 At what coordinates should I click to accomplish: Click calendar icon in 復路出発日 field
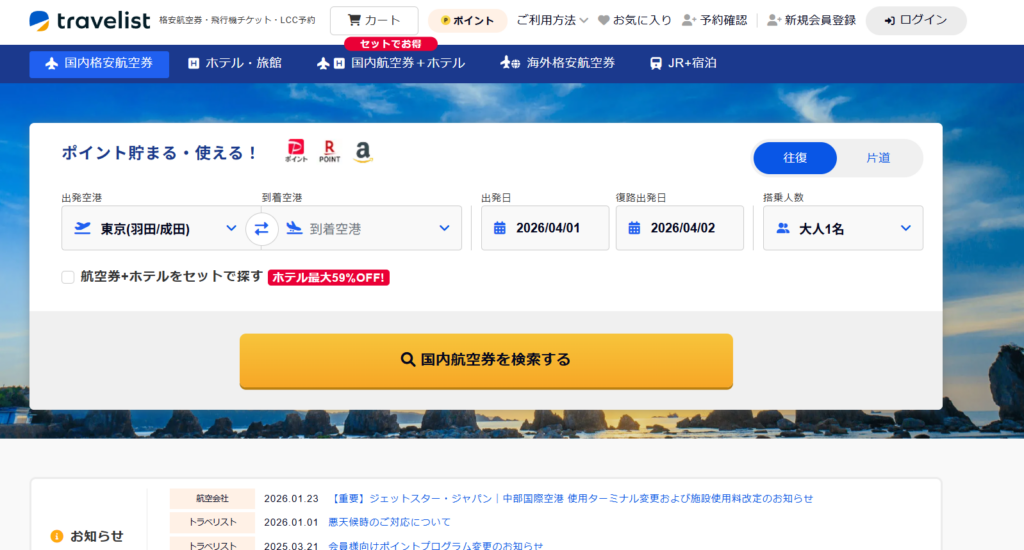pyautogui.click(x=635, y=228)
